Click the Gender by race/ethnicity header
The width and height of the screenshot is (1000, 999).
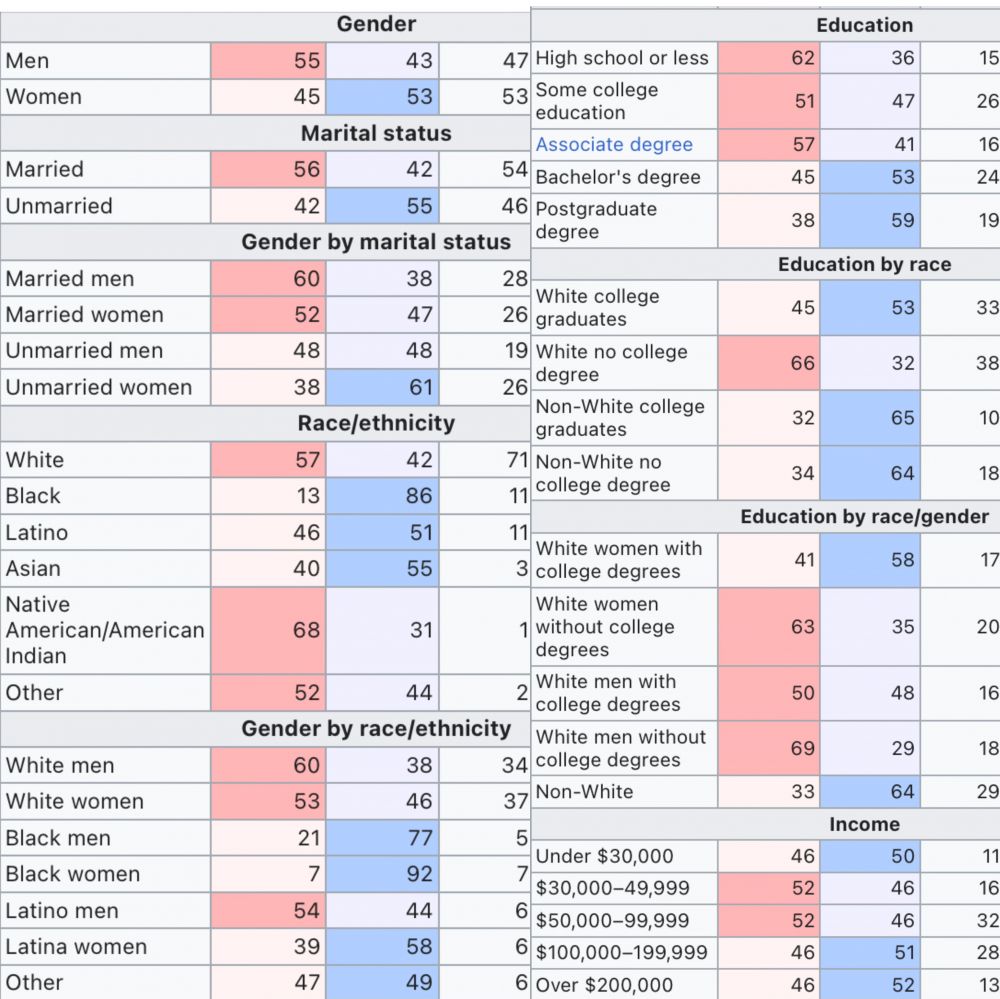point(376,728)
